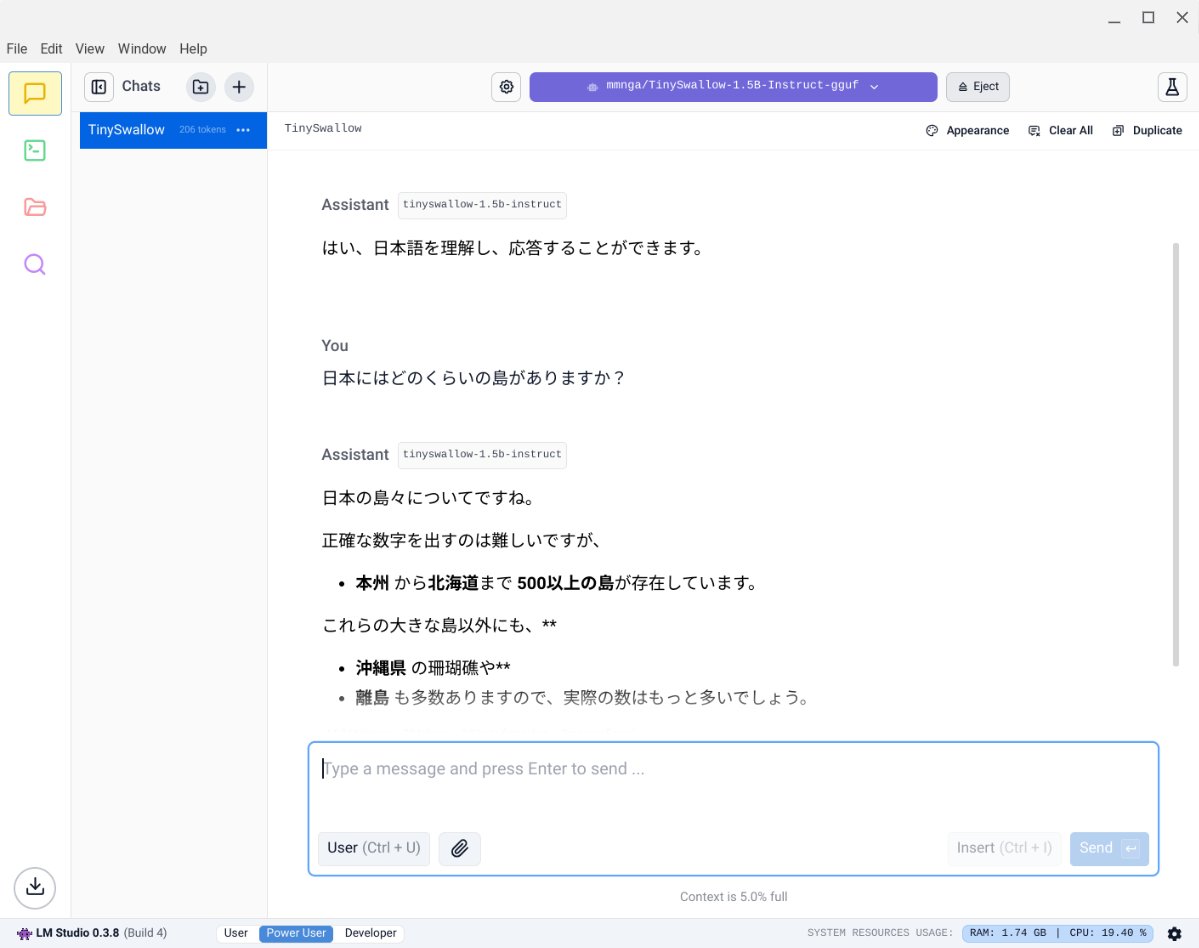This screenshot has height=948, width=1199.
Task: Click the chat vertical scrollbar
Action: (1175, 455)
